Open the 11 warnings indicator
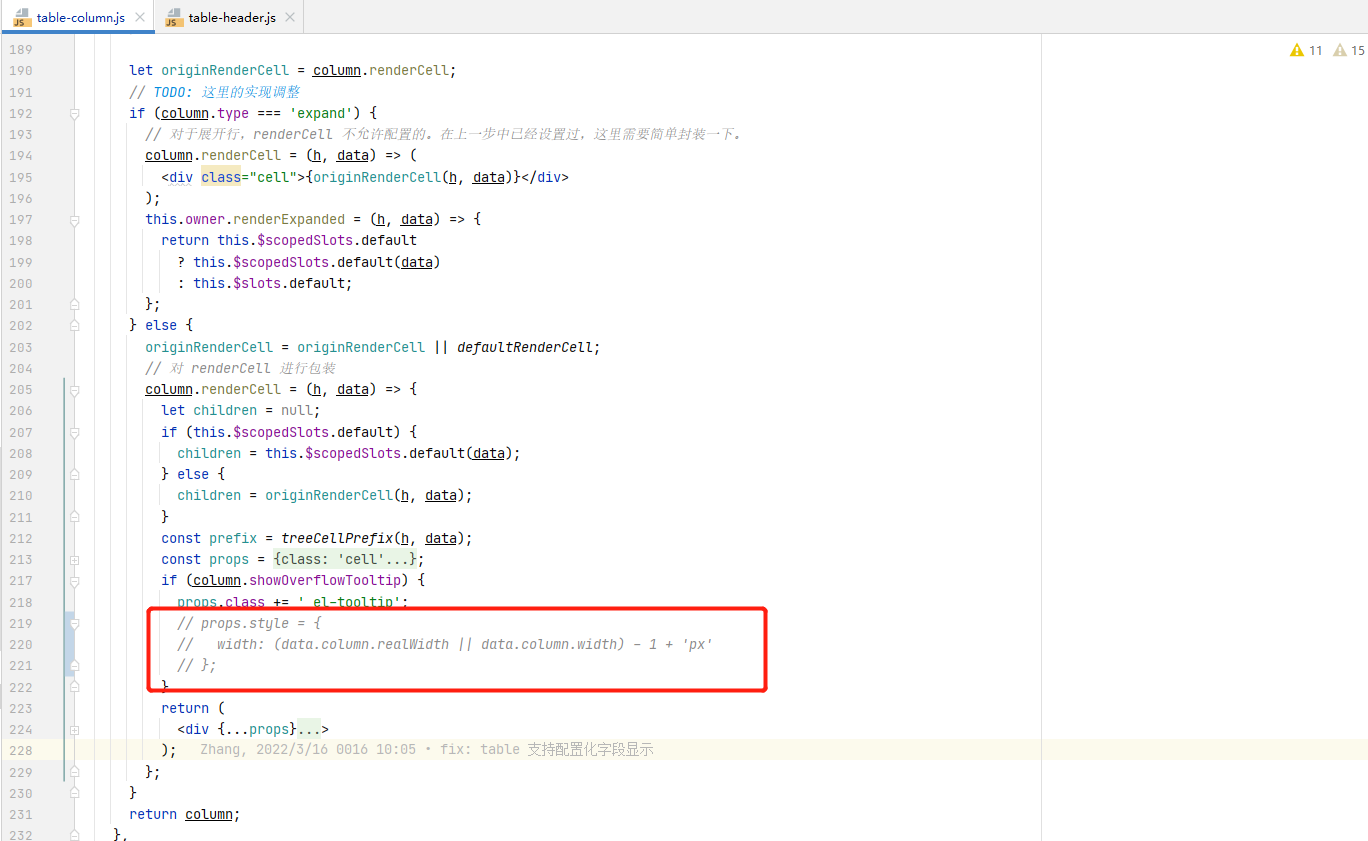 coord(1306,50)
